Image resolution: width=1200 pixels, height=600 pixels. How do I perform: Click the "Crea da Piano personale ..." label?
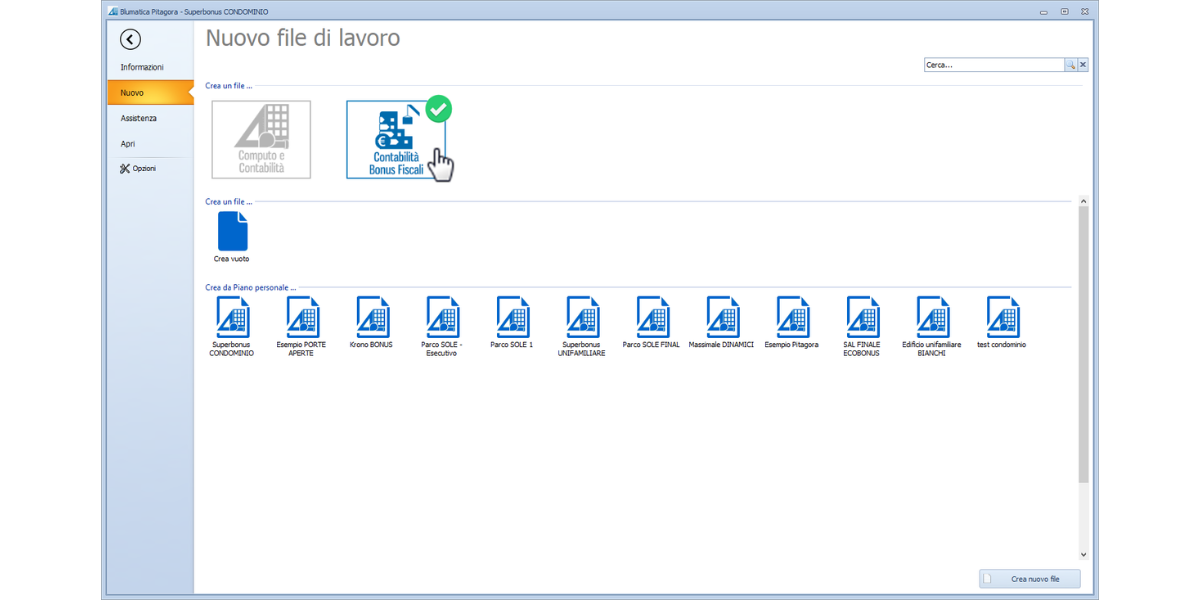pos(251,288)
